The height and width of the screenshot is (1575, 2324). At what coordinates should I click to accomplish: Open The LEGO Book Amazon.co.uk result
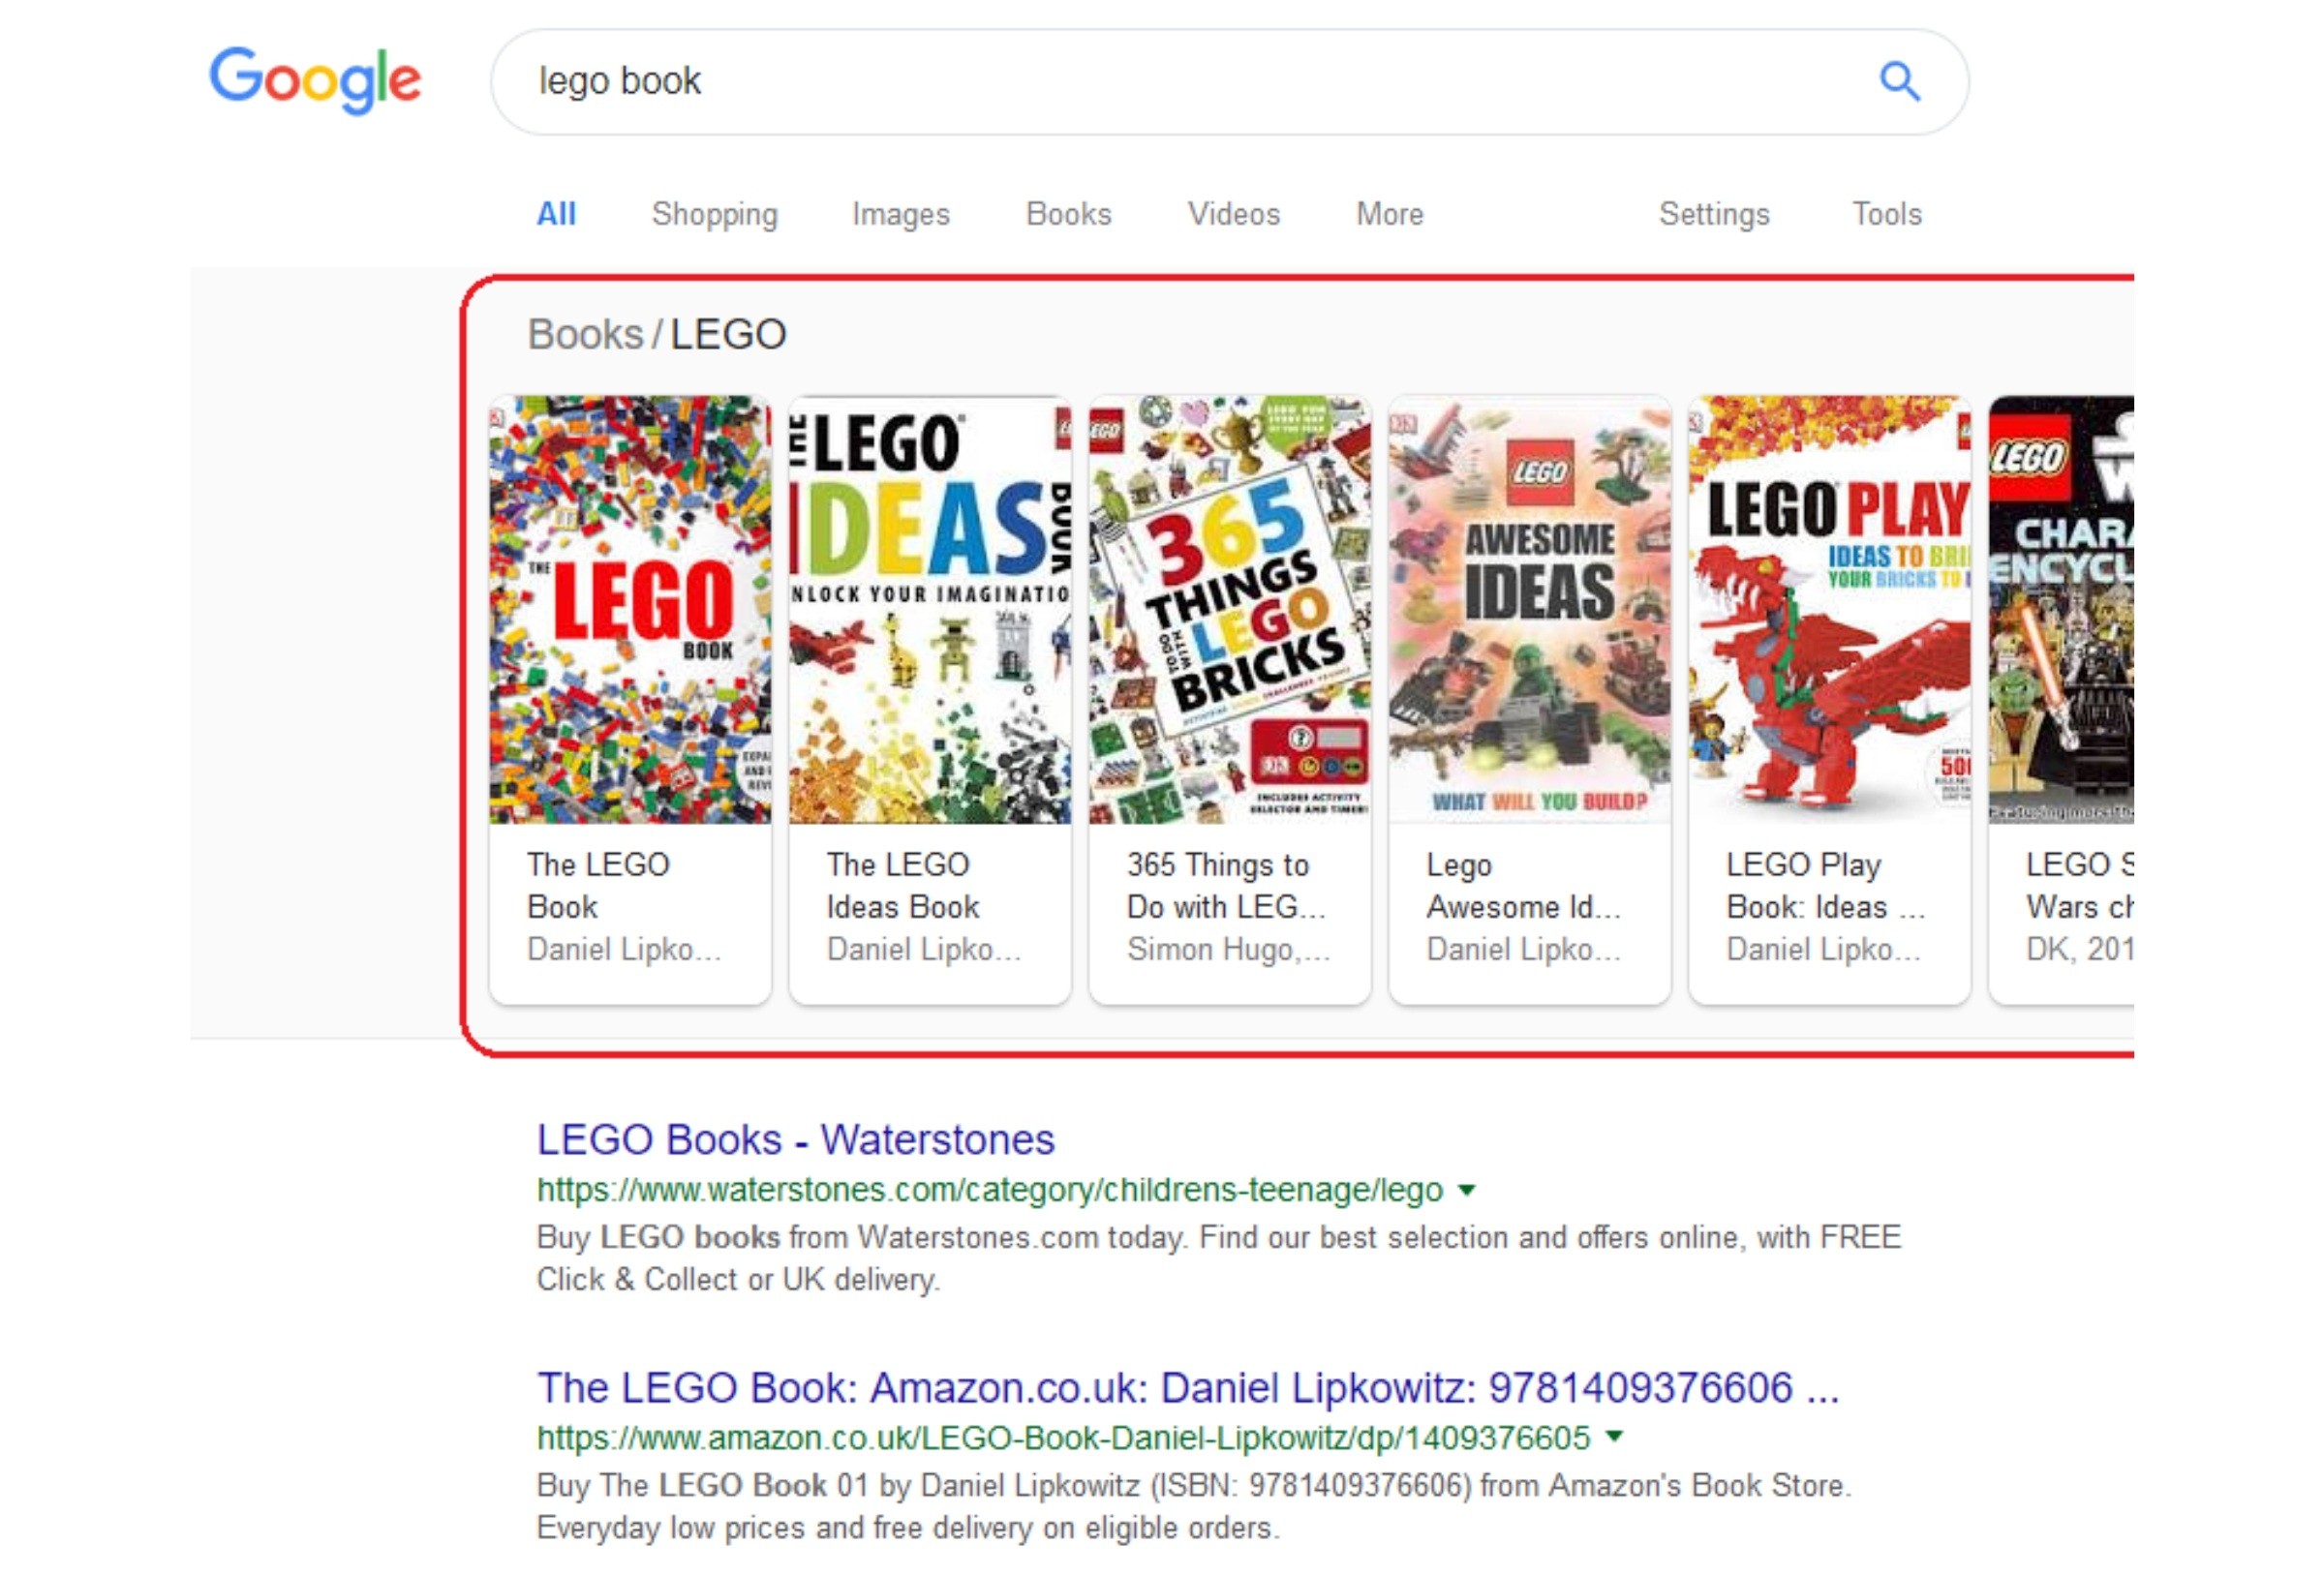pos(1188,1388)
